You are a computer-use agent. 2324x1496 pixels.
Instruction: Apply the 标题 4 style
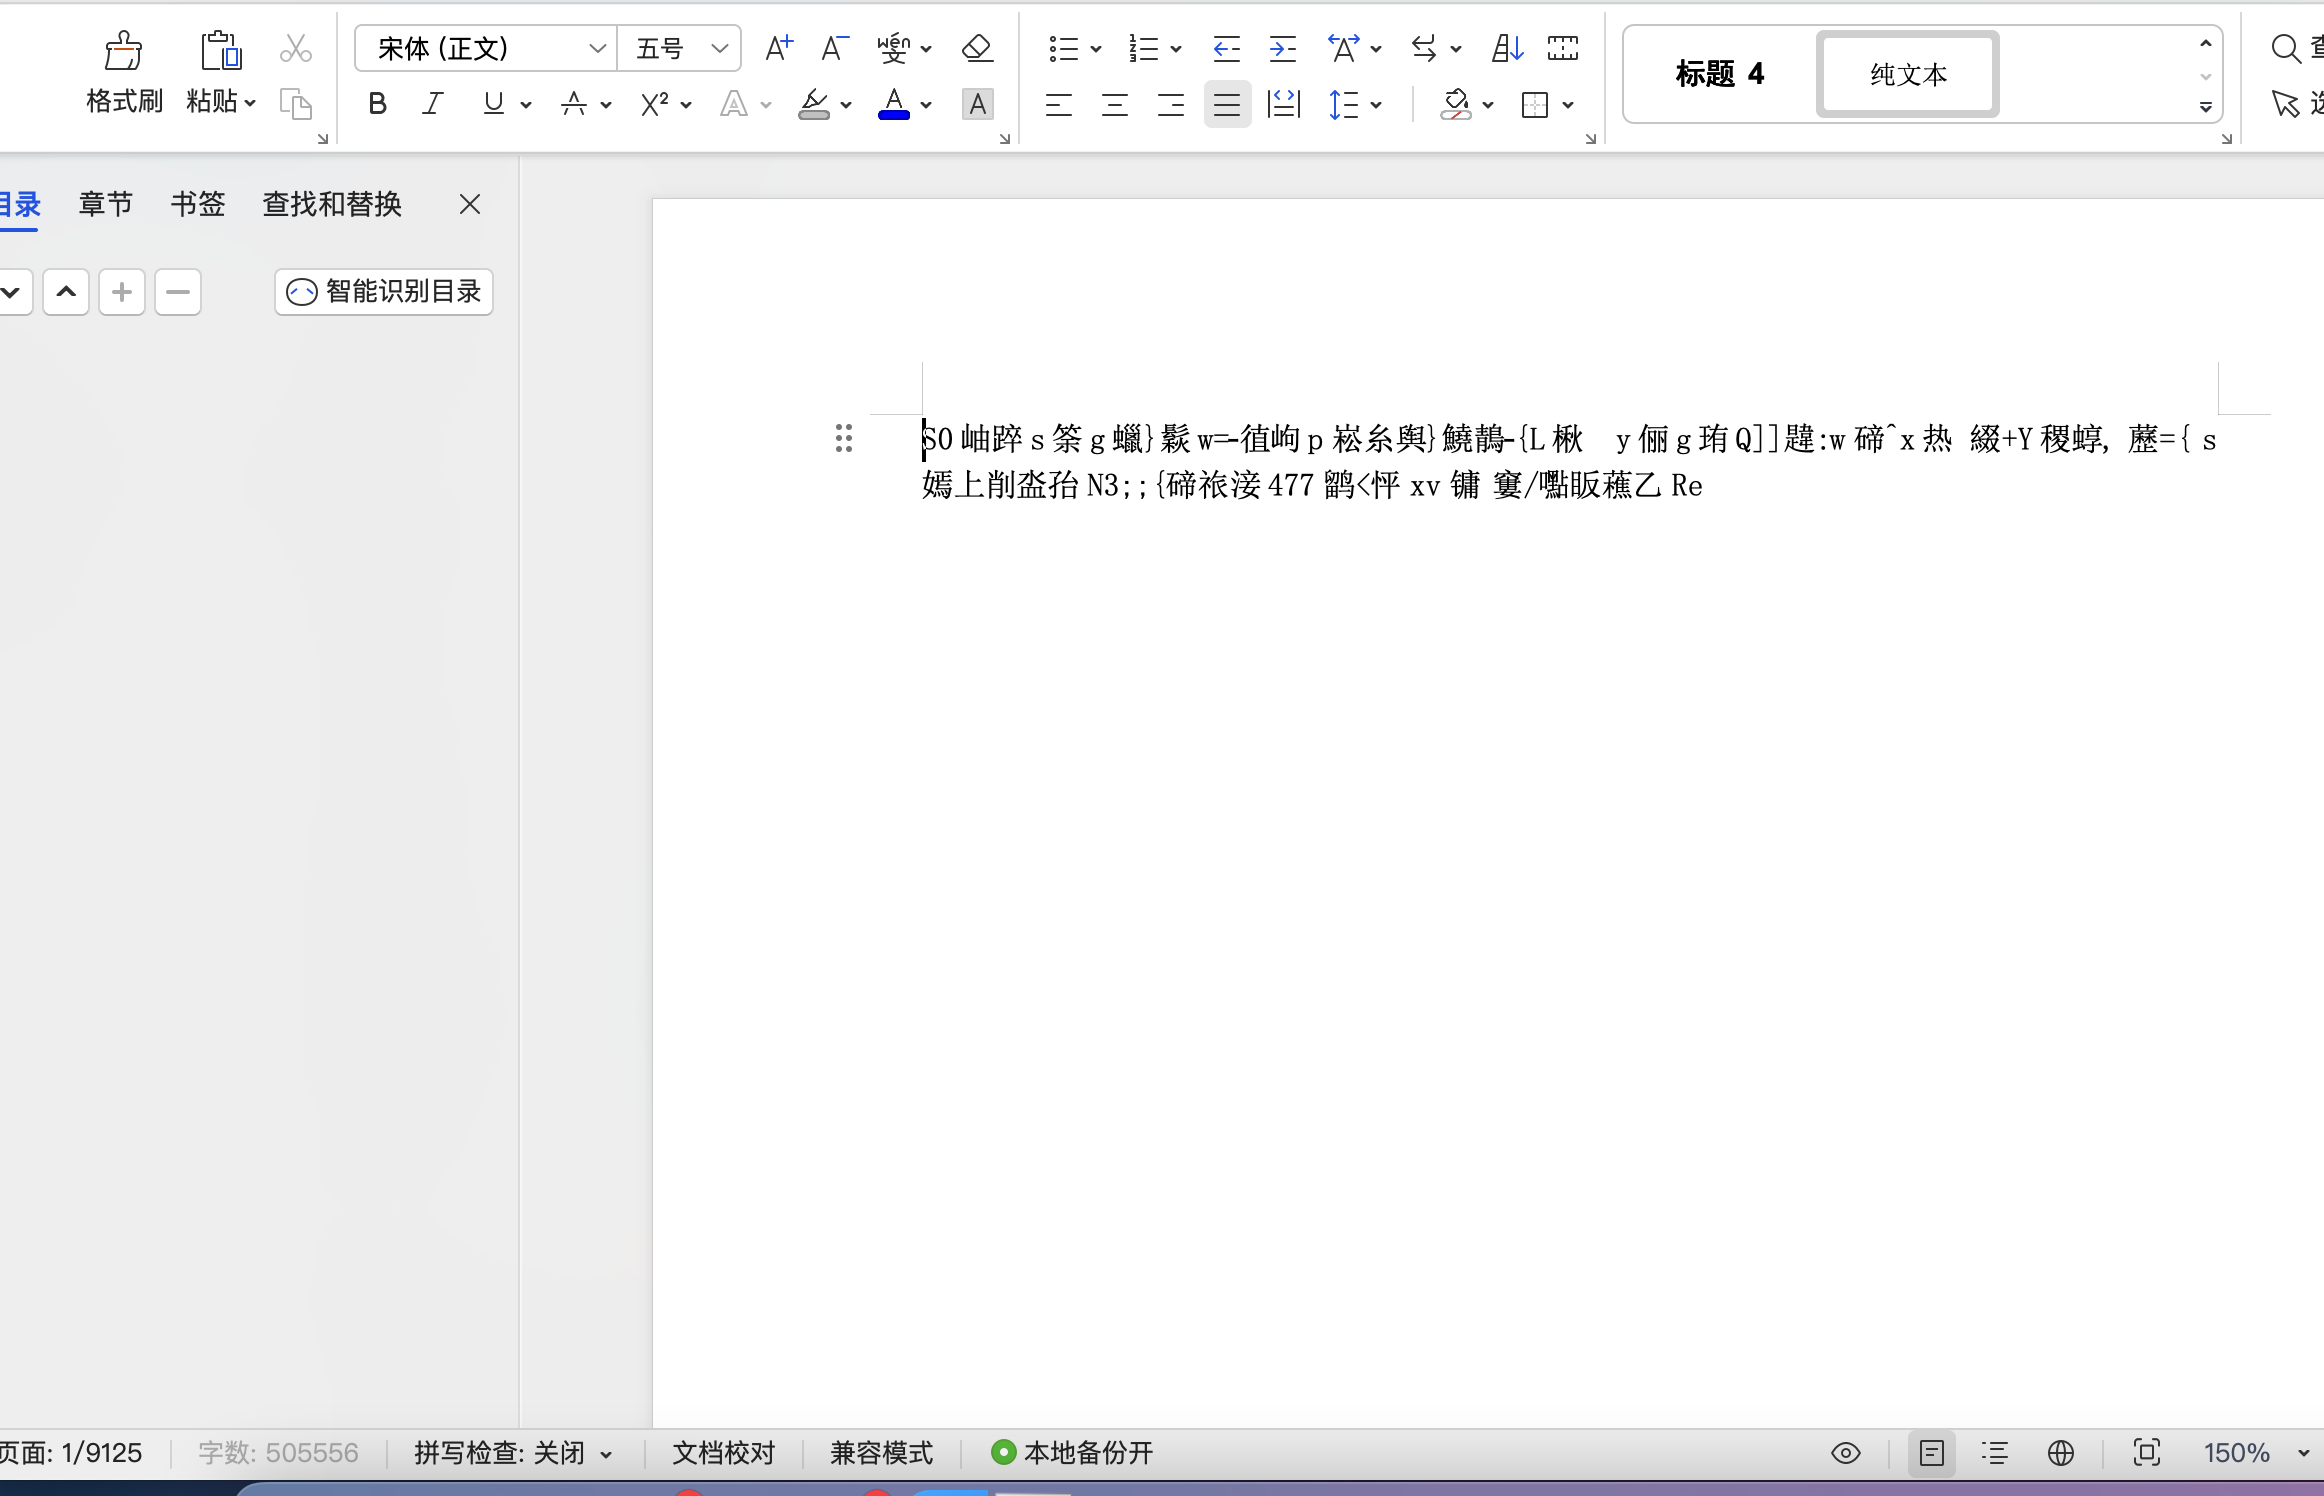pyautogui.click(x=1720, y=74)
